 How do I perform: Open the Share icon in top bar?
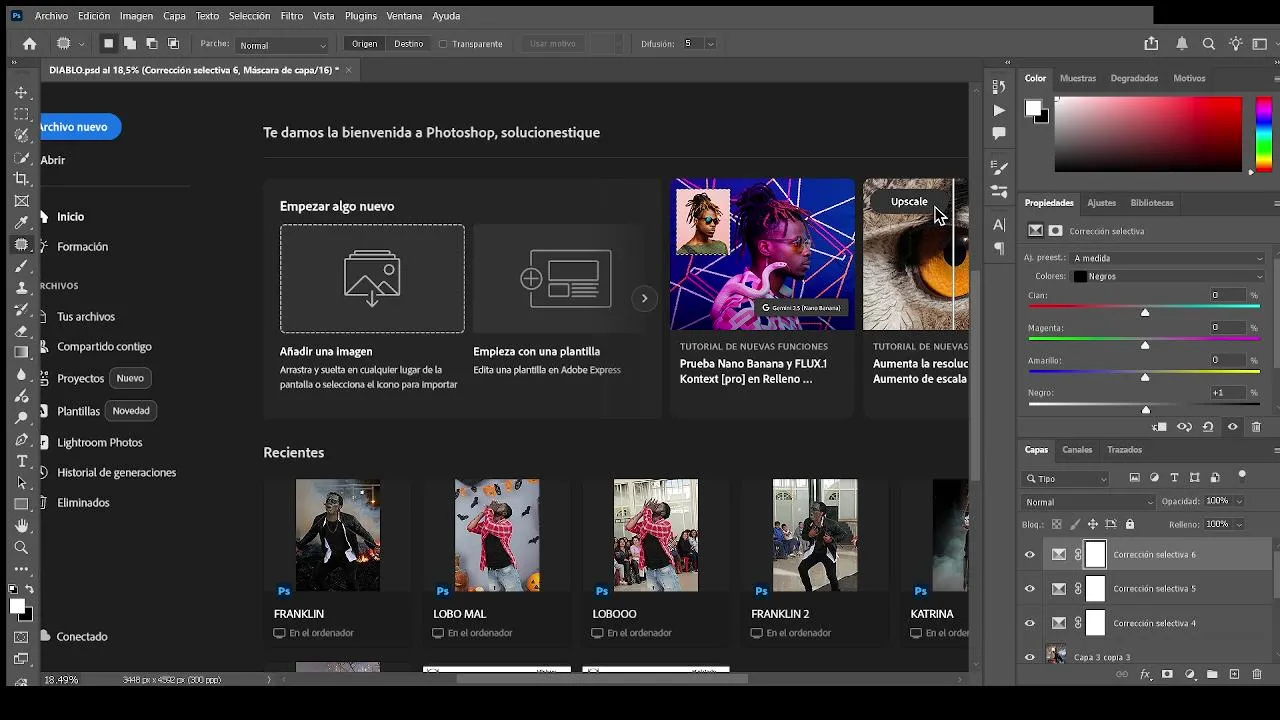point(1151,44)
